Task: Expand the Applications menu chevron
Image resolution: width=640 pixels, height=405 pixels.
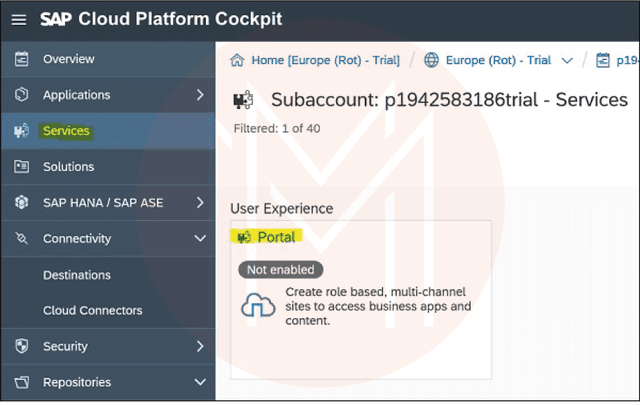Action: point(200,95)
